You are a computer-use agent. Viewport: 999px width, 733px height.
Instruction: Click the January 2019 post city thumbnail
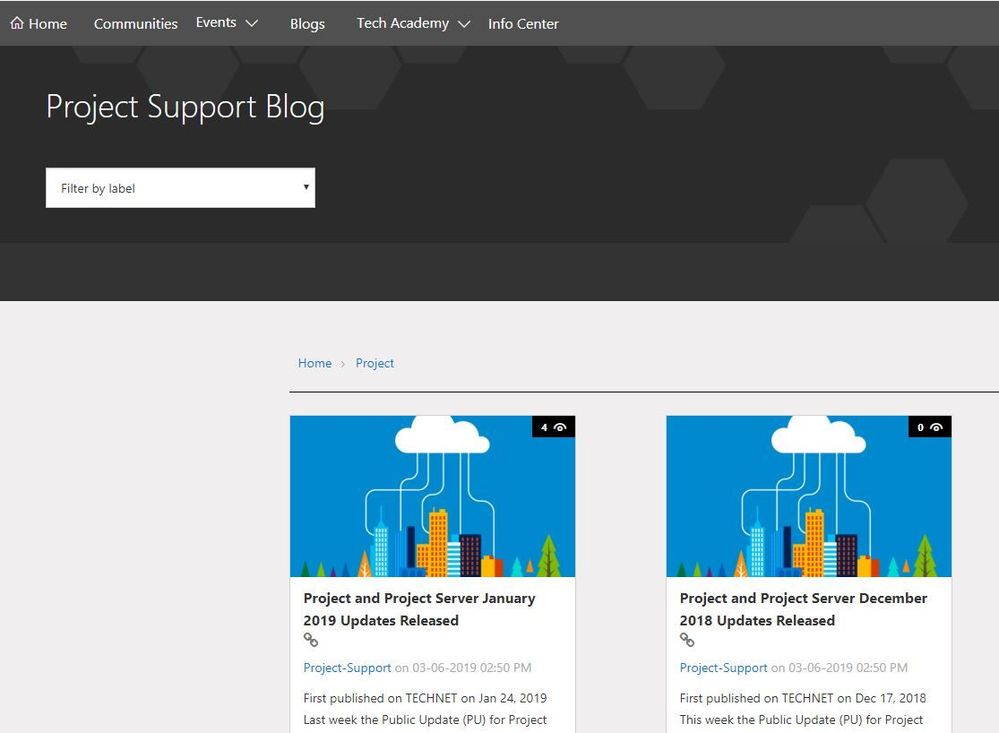[x=433, y=497]
